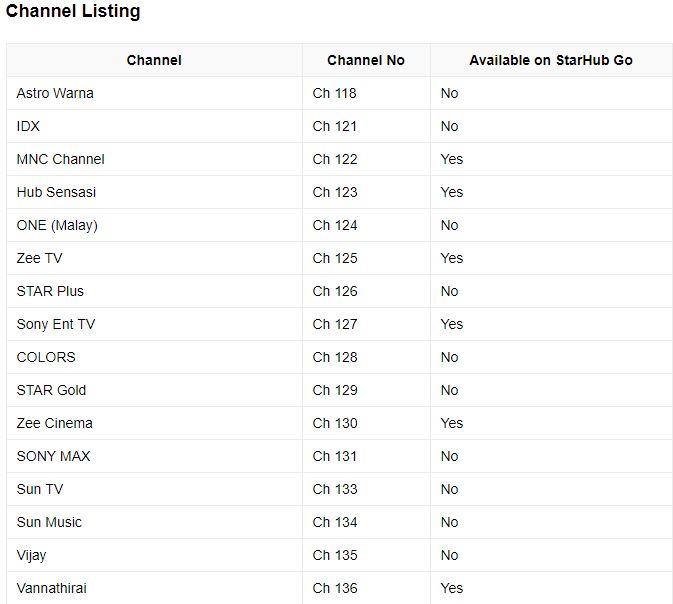Select the IDX channel name

[29, 126]
